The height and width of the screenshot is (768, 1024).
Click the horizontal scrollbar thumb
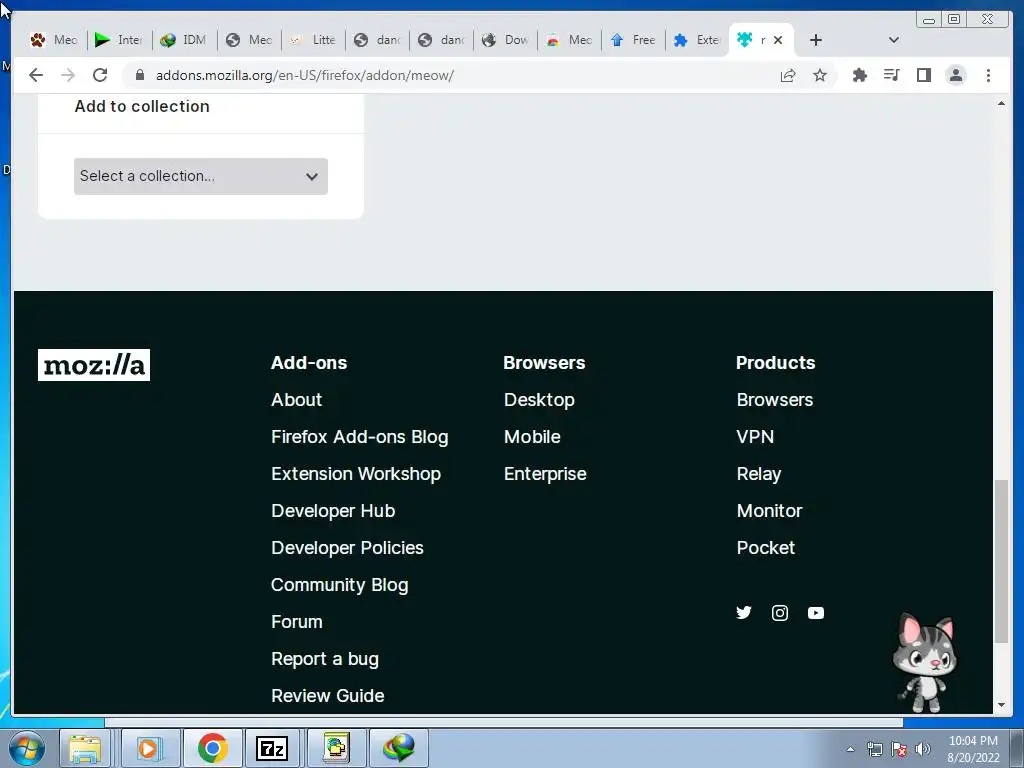coord(504,722)
